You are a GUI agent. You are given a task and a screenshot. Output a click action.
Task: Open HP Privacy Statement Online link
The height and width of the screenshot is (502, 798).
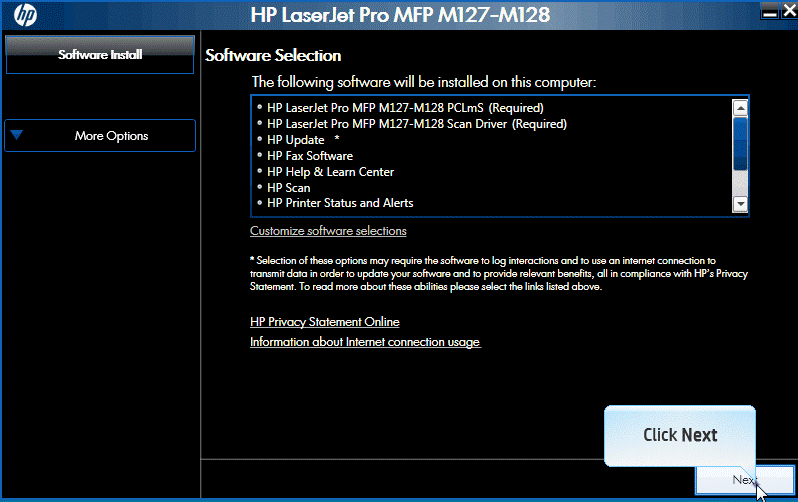[x=325, y=322]
